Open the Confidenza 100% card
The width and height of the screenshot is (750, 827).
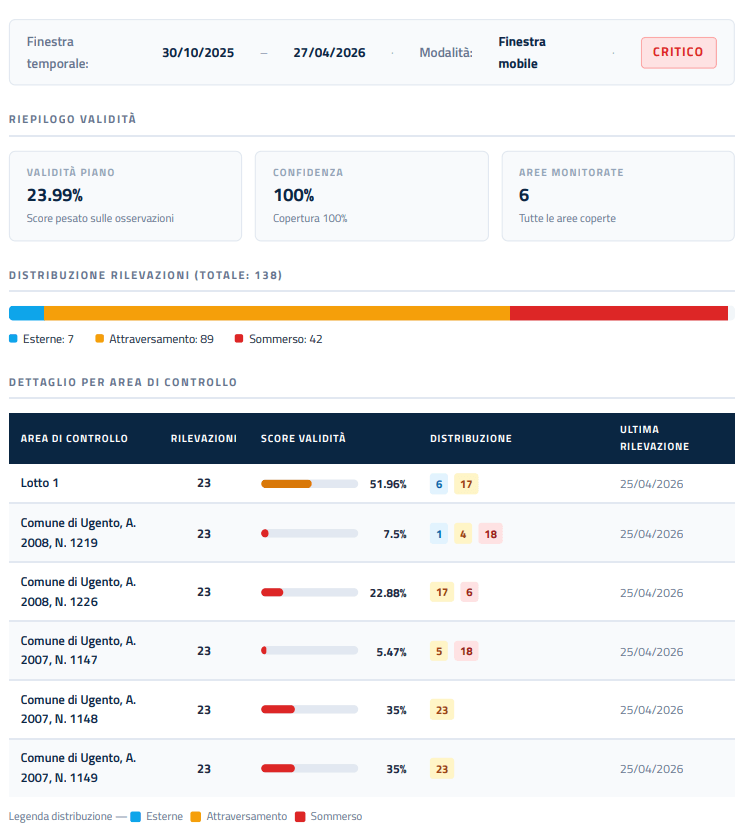(x=371, y=196)
